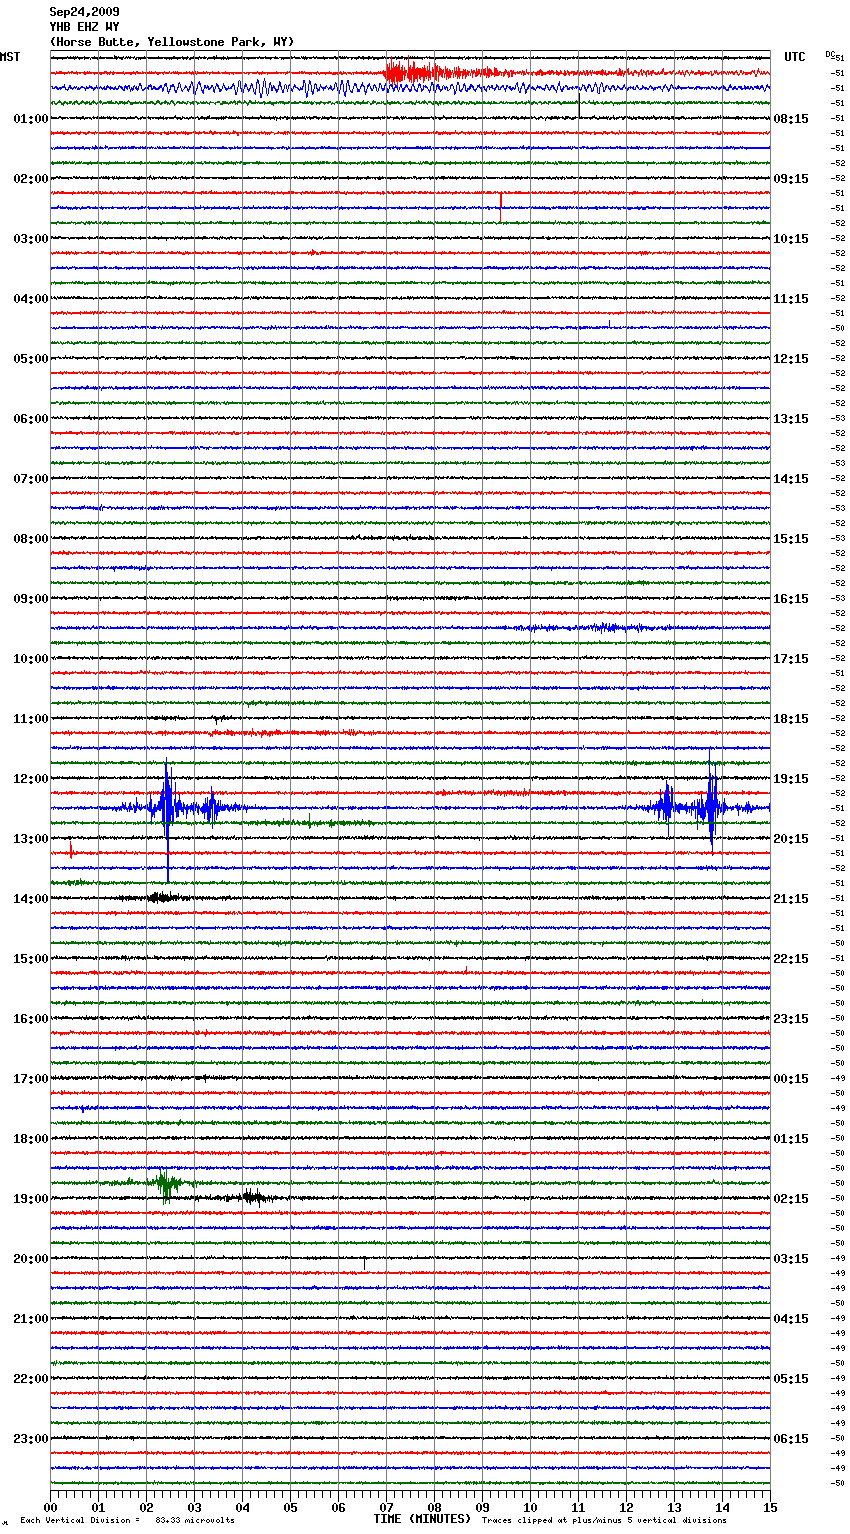Select the 17:00 MST time label
This screenshot has width=850, height=1534.
31,1079
